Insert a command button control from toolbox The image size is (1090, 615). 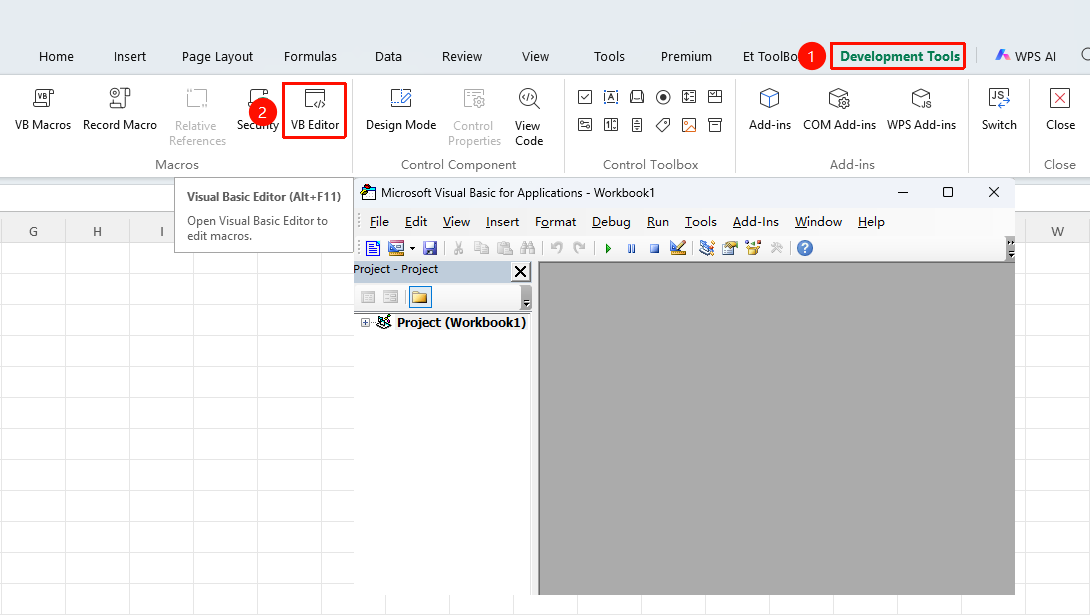click(x=637, y=97)
